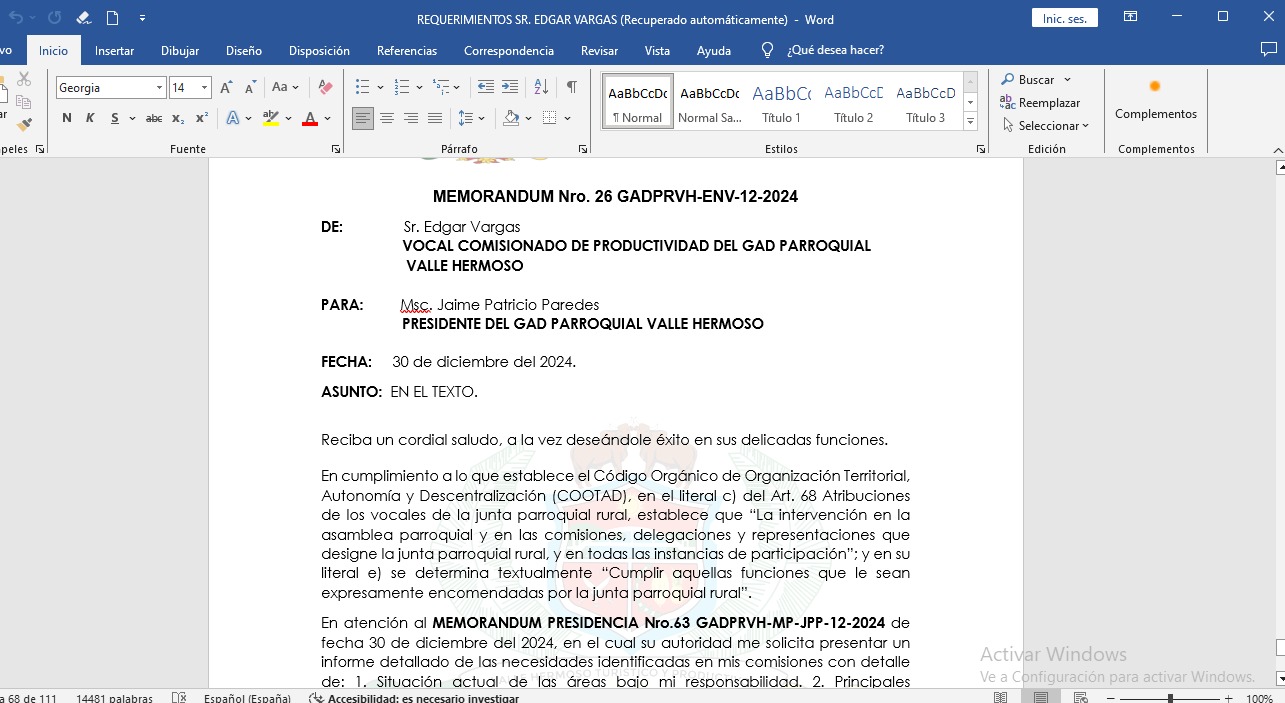The image size is (1285, 703).
Task: Click the Format Painter brush icon
Action: pos(24,124)
